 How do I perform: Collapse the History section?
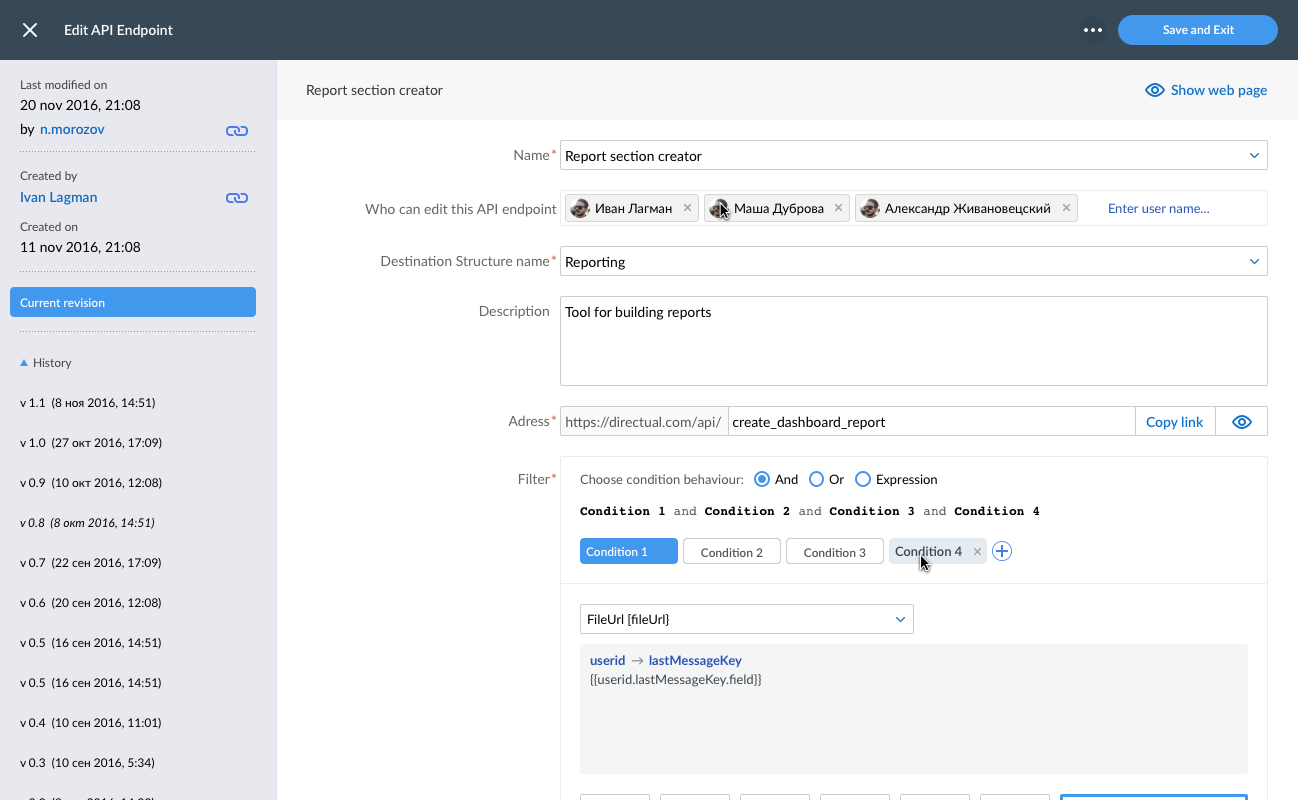pyautogui.click(x=46, y=363)
